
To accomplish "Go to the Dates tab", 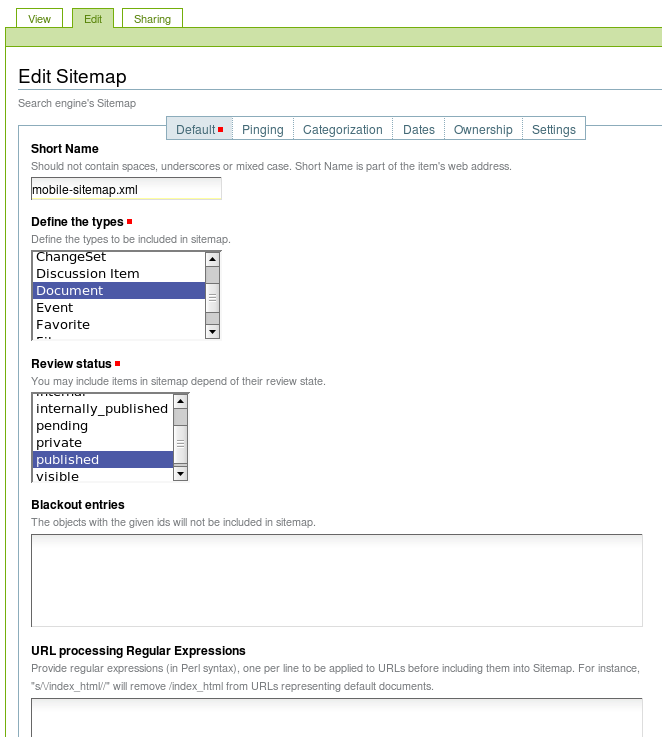I will [x=418, y=129].
